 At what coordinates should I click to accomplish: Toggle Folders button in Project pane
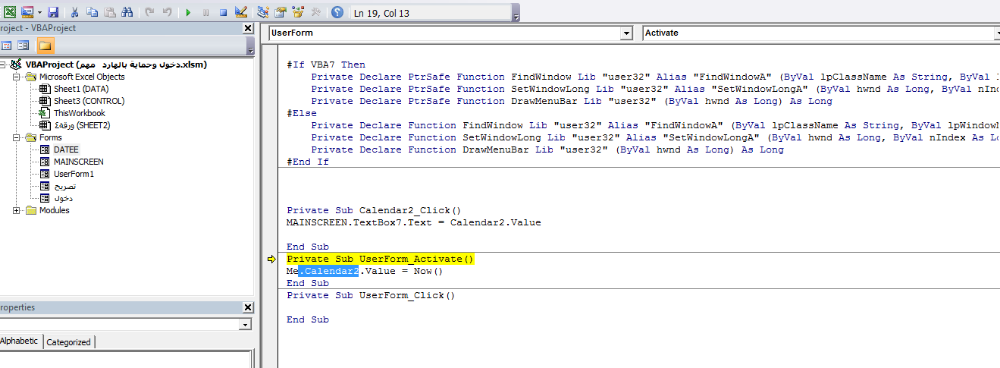(45, 45)
